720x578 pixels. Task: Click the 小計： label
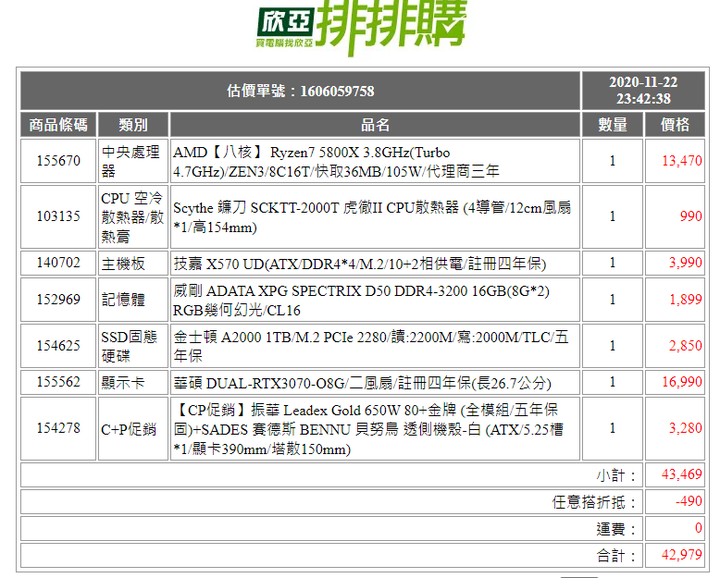[616, 475]
